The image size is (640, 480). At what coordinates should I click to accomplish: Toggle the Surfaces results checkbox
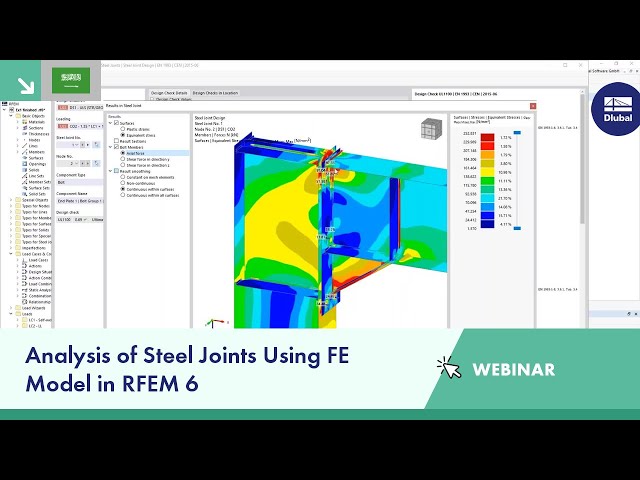coord(116,123)
